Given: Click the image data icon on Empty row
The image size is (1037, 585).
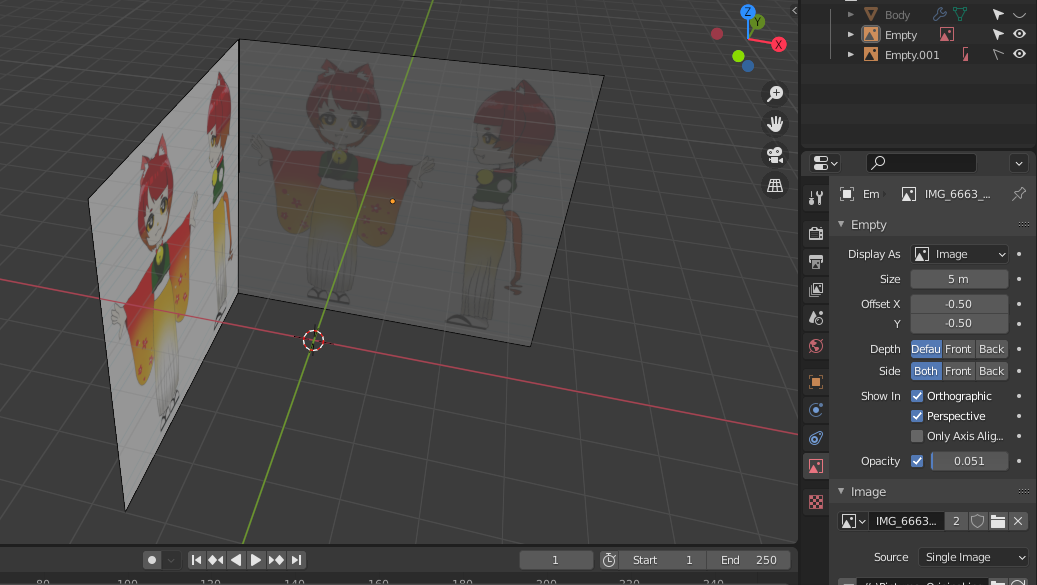Looking at the screenshot, I should pos(946,34).
